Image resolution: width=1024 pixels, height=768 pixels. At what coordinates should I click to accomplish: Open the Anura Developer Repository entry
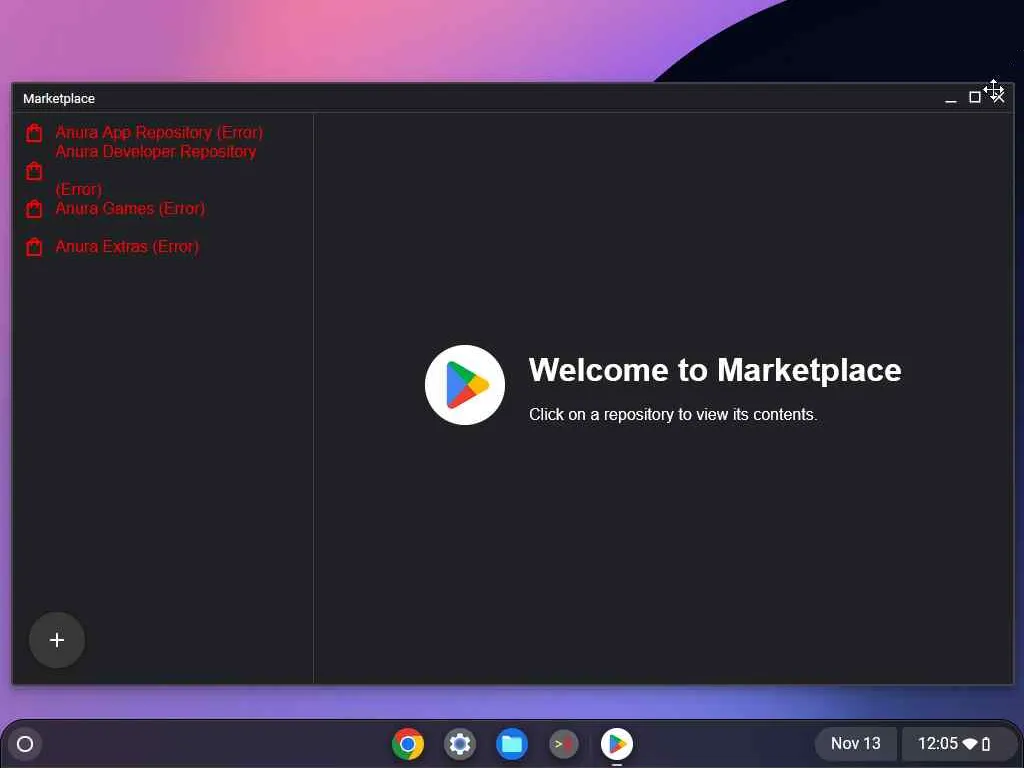[155, 170]
